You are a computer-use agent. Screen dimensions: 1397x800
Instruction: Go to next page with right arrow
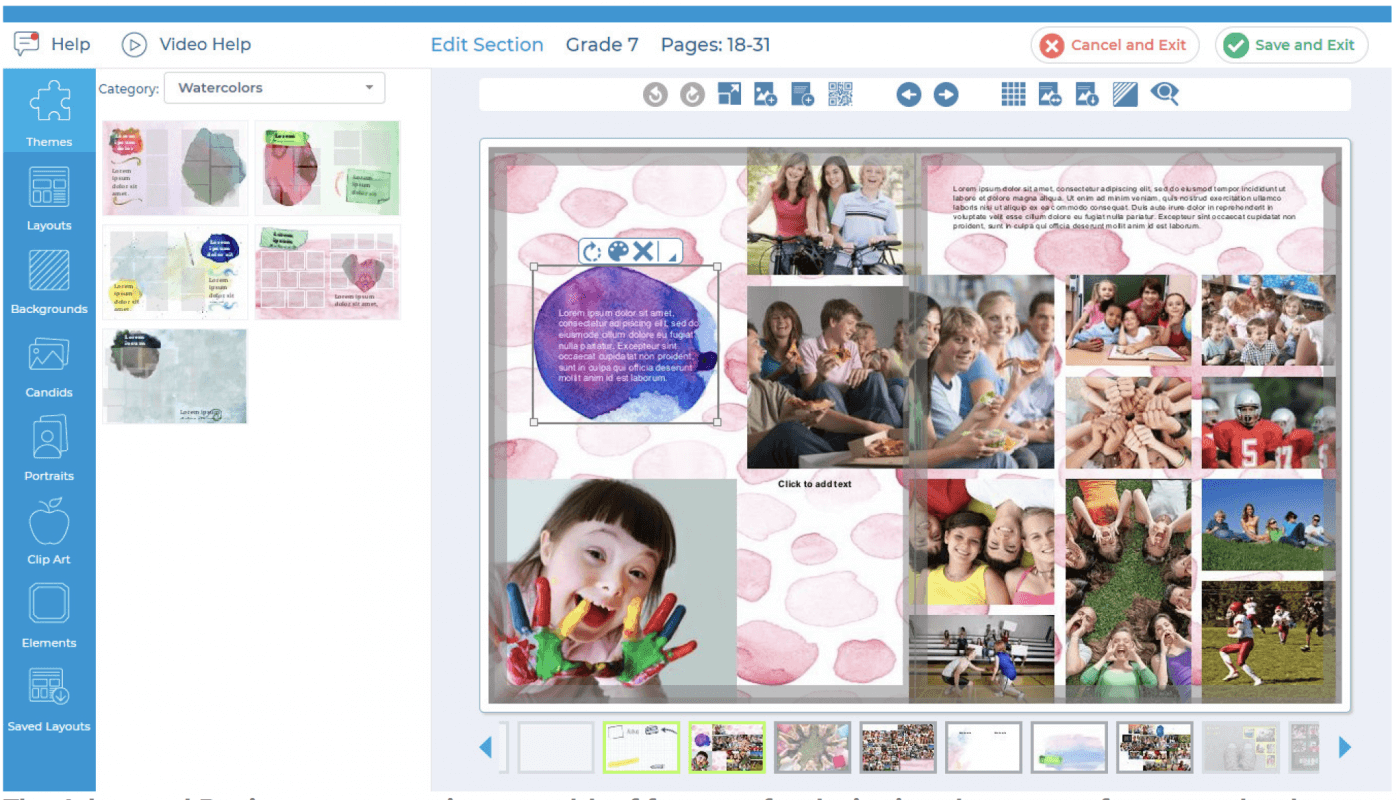coord(946,94)
